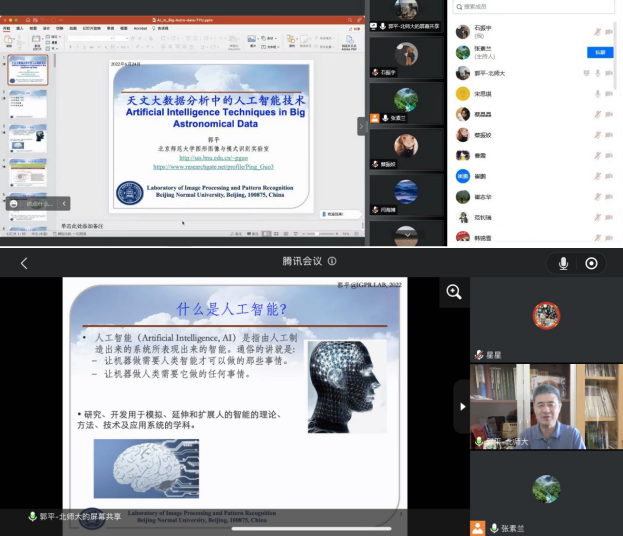Screen dimensions: 623x536
Task: Click the screen share icon beside 郭平-北师大
Action: point(587,73)
